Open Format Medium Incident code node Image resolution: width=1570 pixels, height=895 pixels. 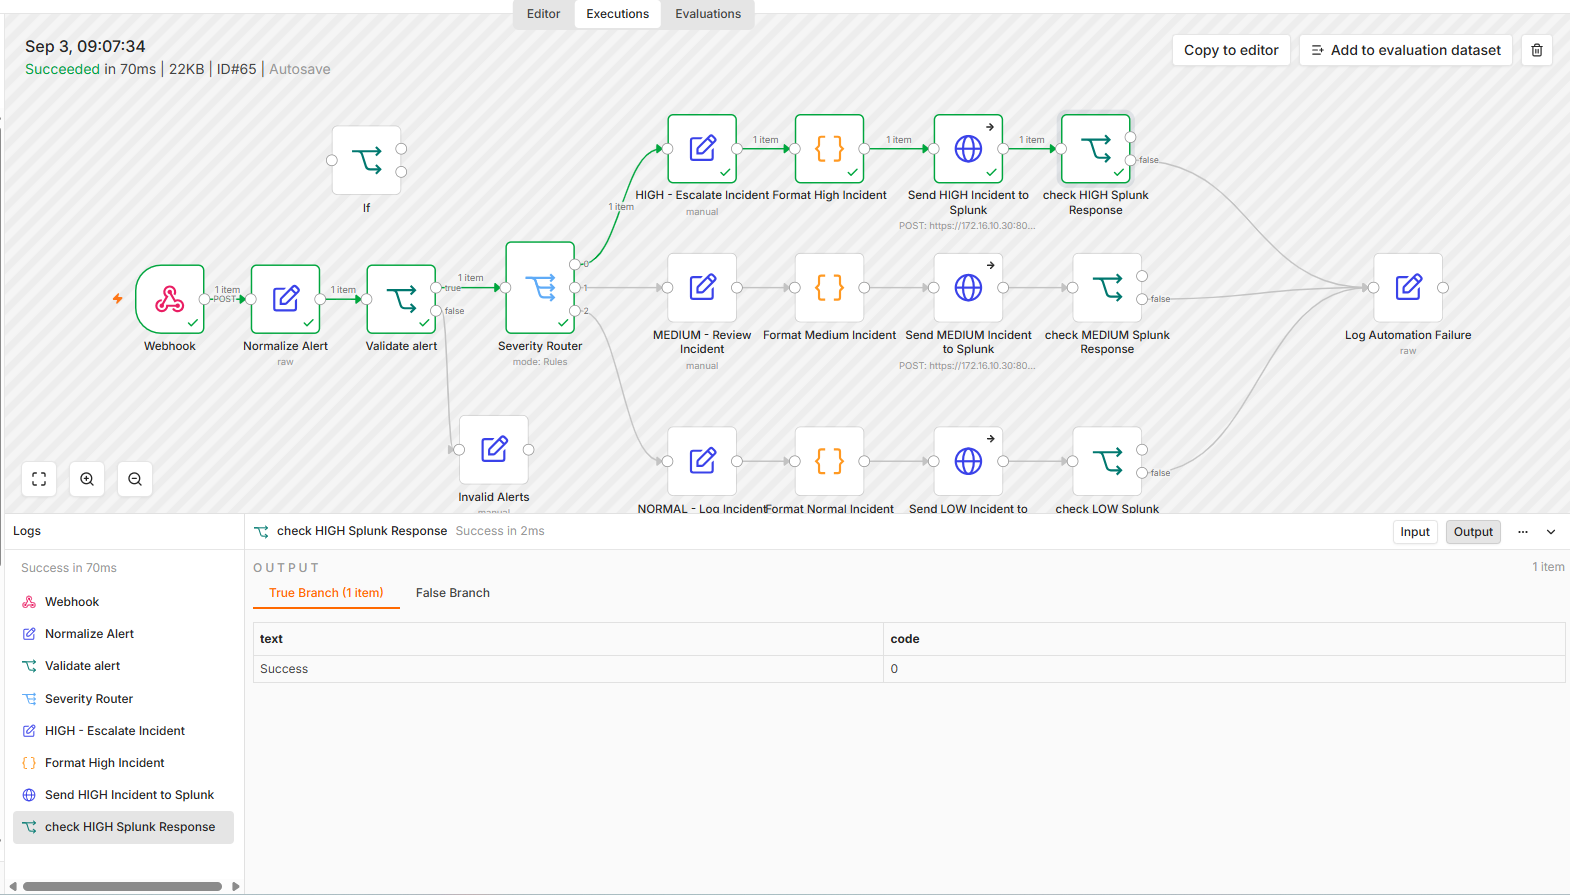point(829,288)
